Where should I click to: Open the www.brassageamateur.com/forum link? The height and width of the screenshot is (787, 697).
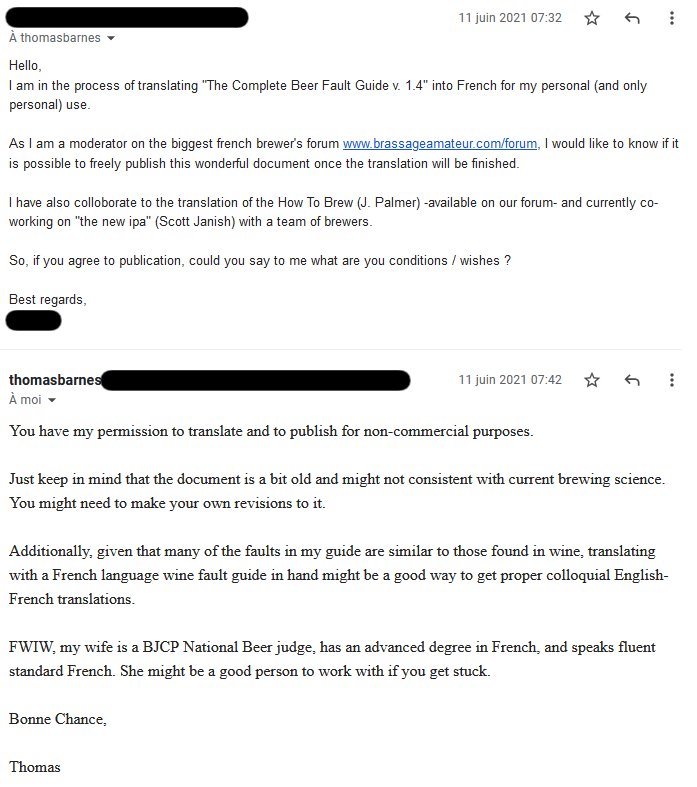click(x=441, y=144)
